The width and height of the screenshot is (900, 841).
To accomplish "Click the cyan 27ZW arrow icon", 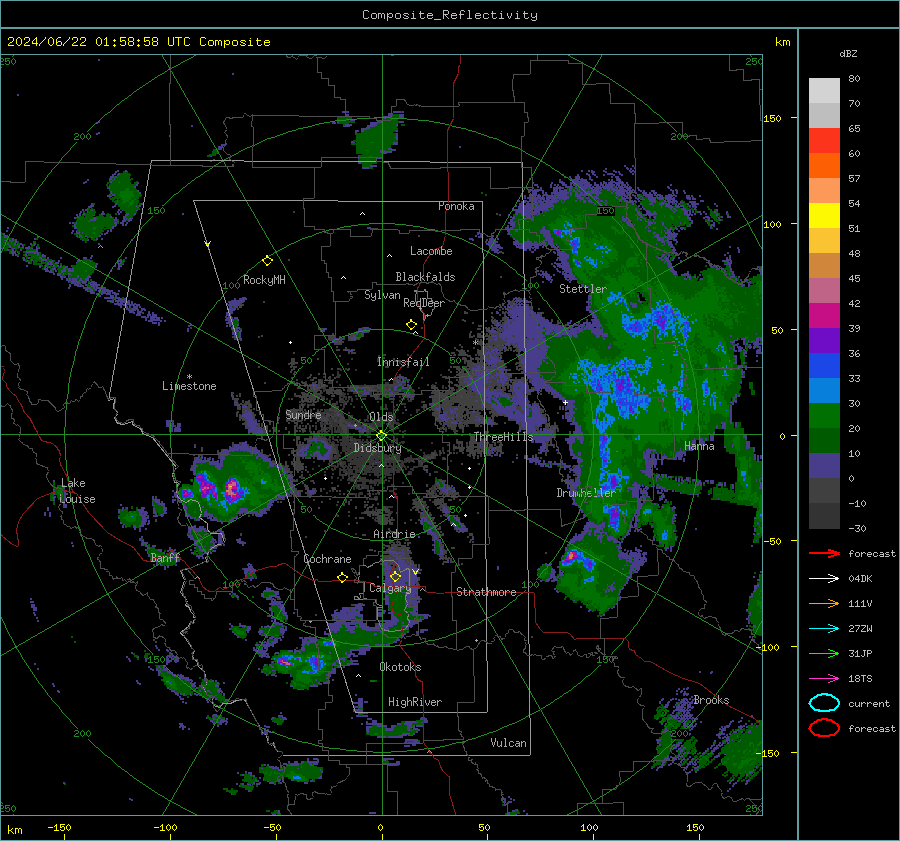I will click(824, 629).
